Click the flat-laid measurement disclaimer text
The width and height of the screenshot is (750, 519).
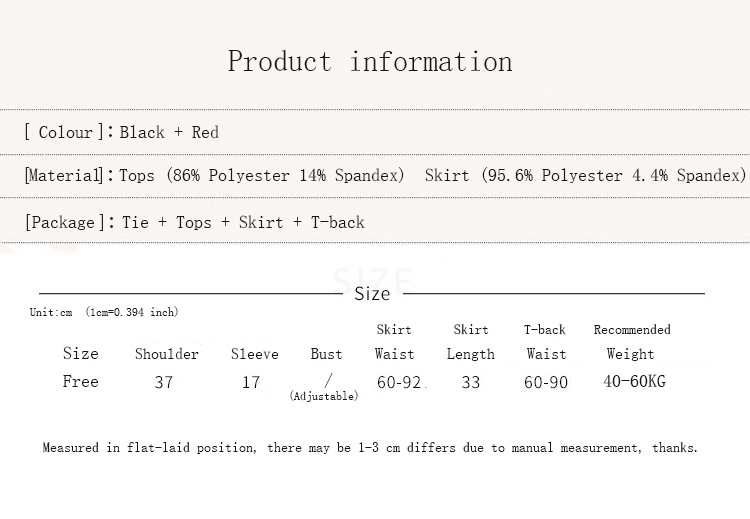[370, 448]
